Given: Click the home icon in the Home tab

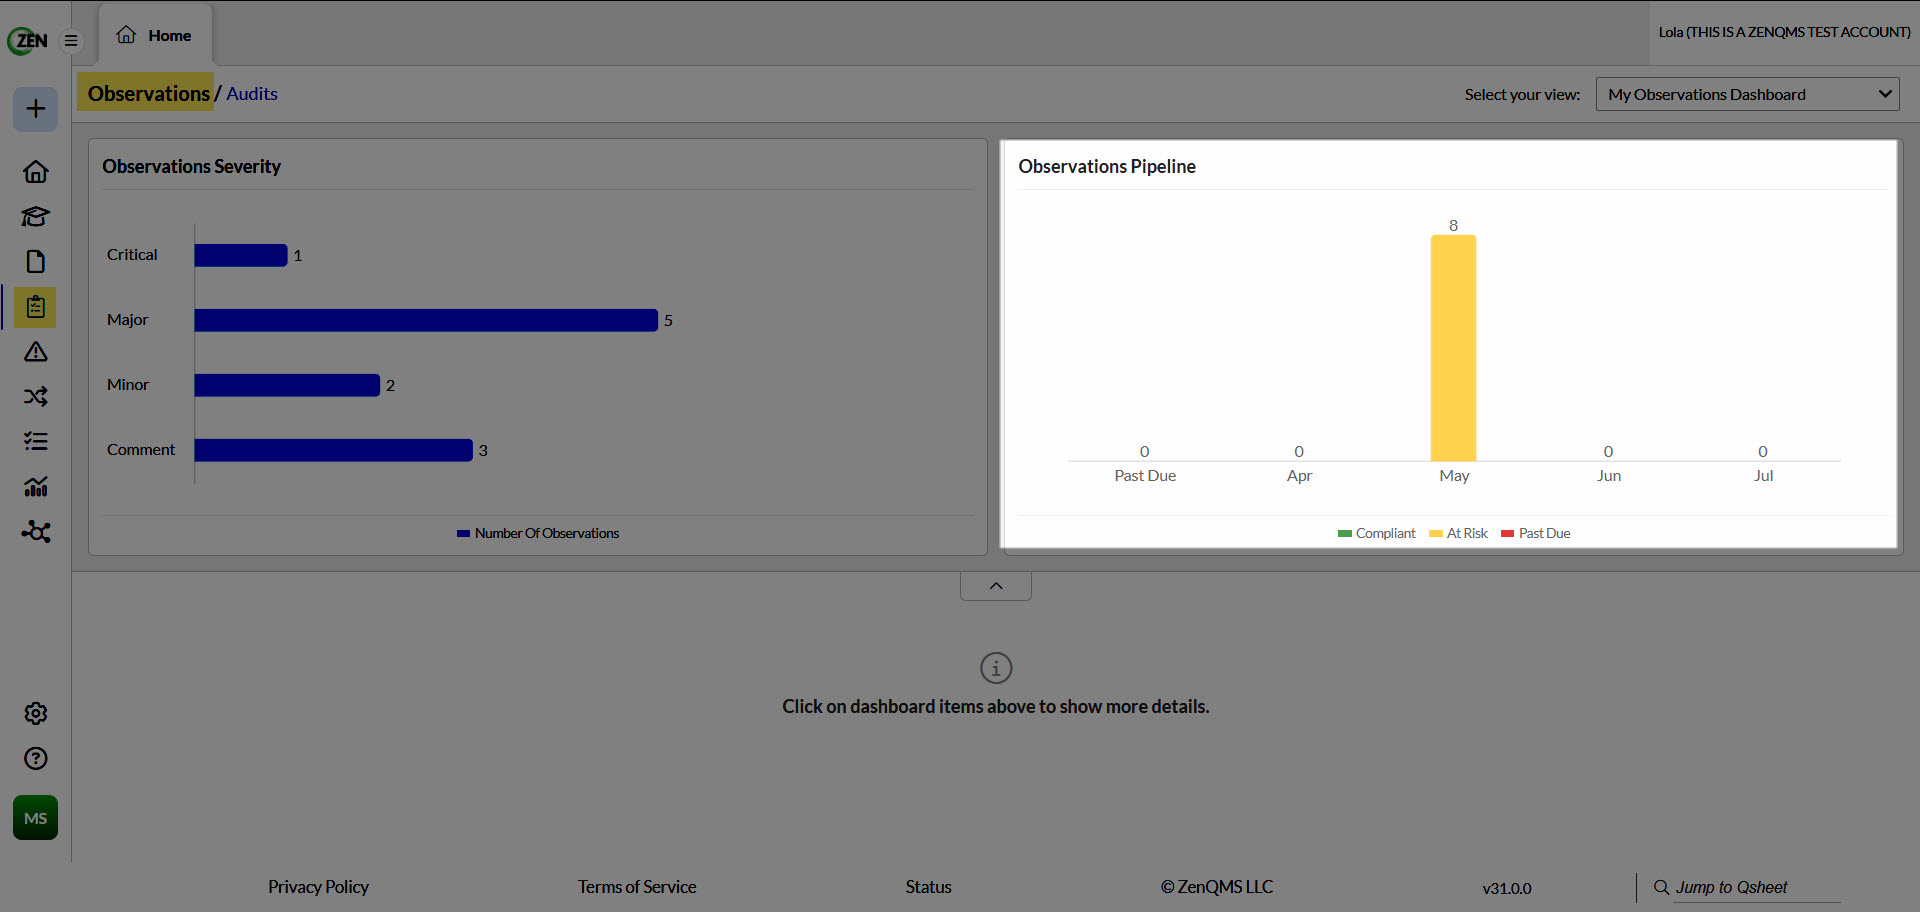Looking at the screenshot, I should [x=126, y=35].
